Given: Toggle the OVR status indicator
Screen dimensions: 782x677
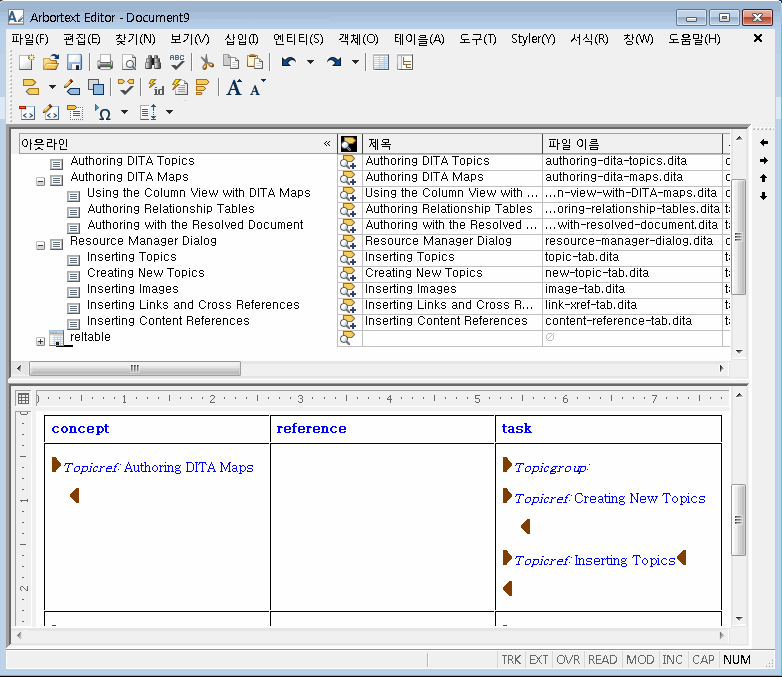Looking at the screenshot, I should click(568, 660).
